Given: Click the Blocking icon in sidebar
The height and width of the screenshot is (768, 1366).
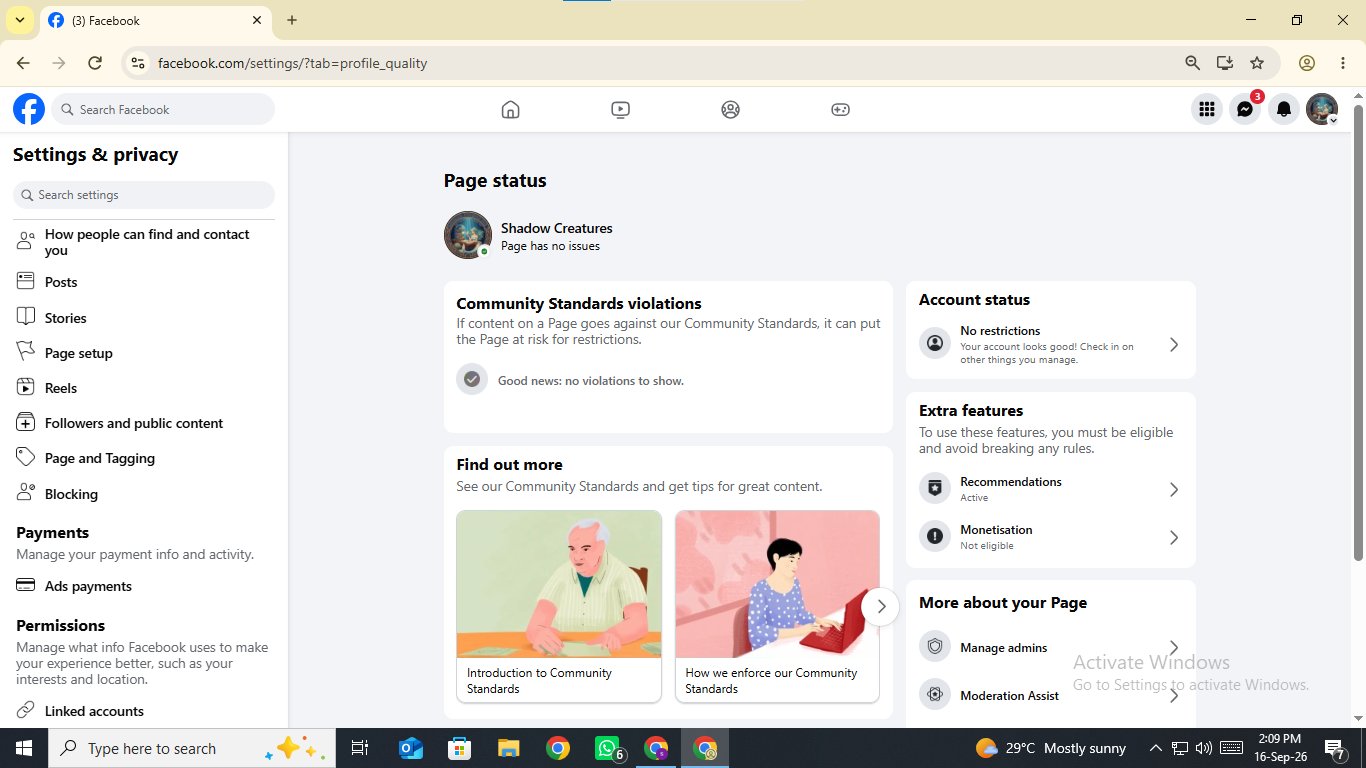Looking at the screenshot, I should coord(26,493).
